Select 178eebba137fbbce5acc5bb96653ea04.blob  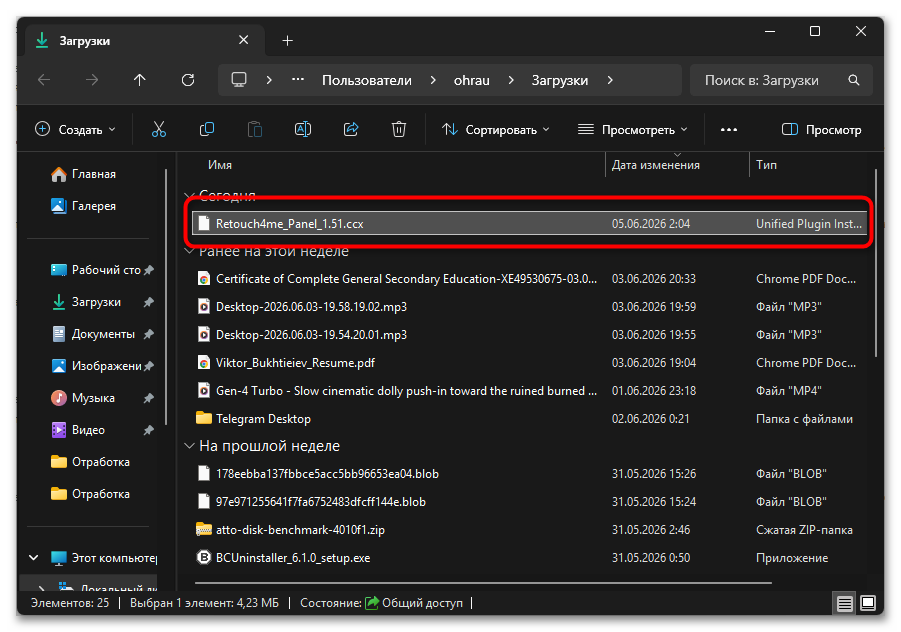[529, 473]
